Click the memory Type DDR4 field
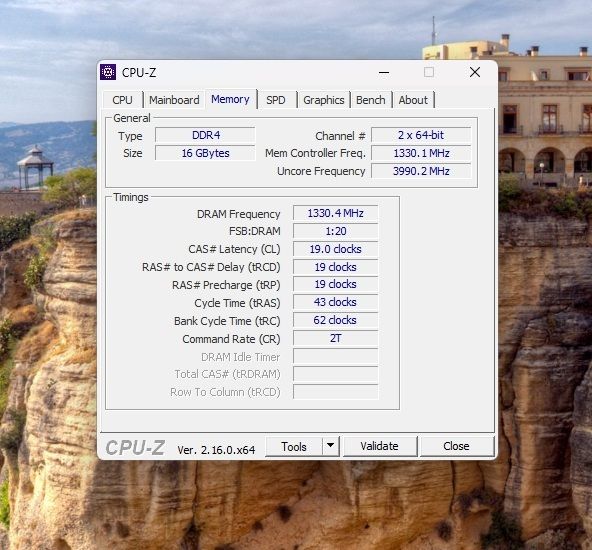The width and height of the screenshot is (592, 550). (205, 135)
